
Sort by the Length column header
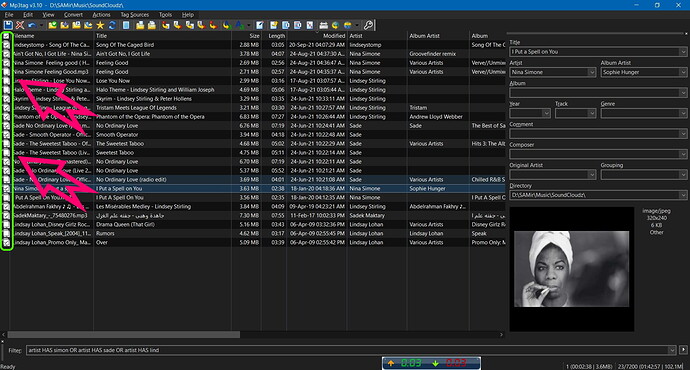click(274, 36)
